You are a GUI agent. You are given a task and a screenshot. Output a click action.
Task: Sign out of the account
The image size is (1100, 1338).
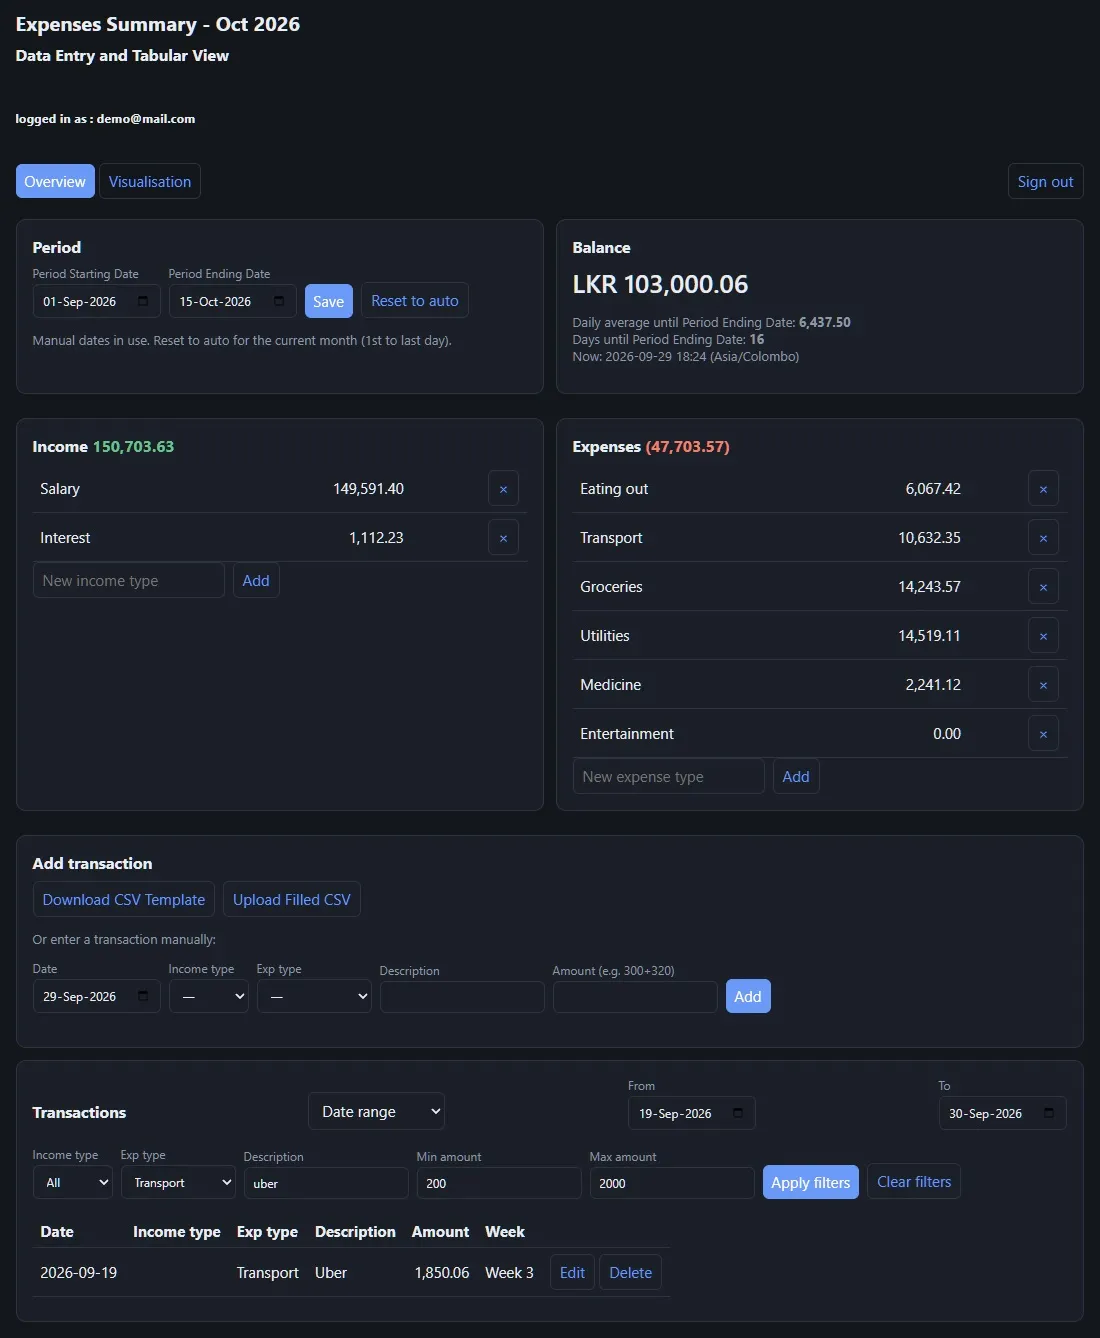pos(1045,181)
